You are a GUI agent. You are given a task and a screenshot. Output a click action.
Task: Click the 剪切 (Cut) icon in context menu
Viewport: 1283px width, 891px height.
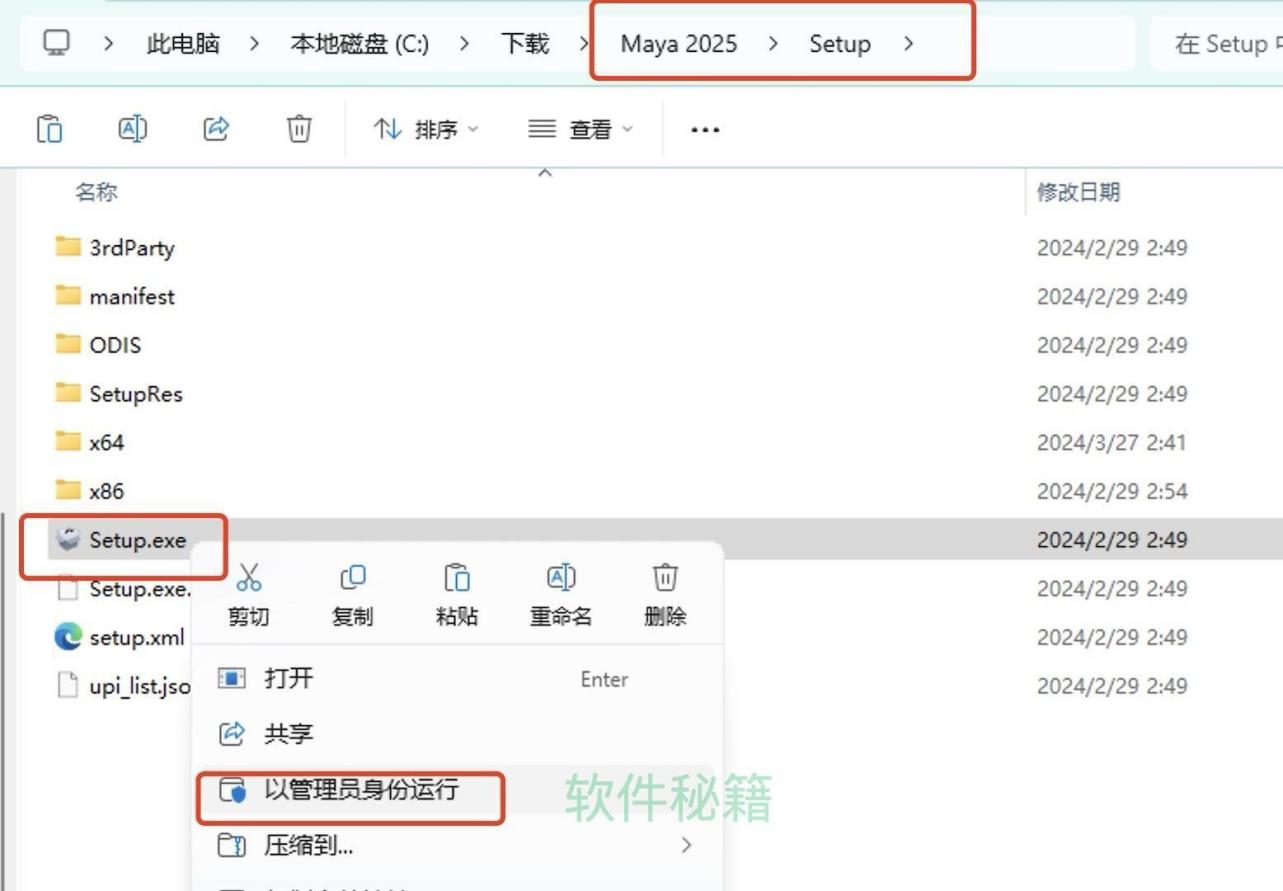tap(247, 577)
